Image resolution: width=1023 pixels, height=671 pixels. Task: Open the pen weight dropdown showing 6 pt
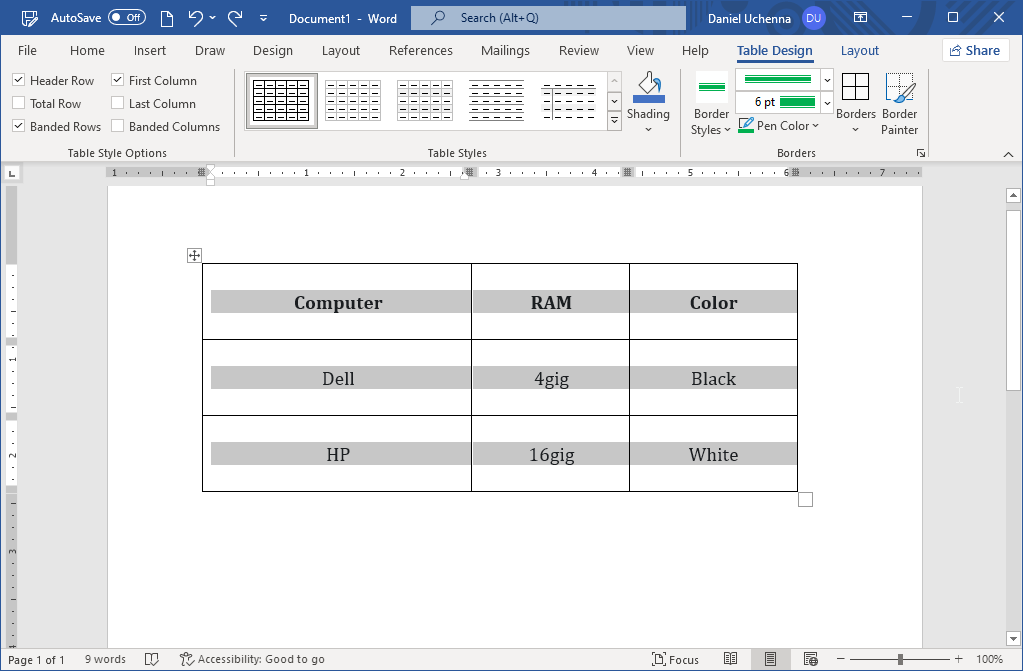coord(826,103)
